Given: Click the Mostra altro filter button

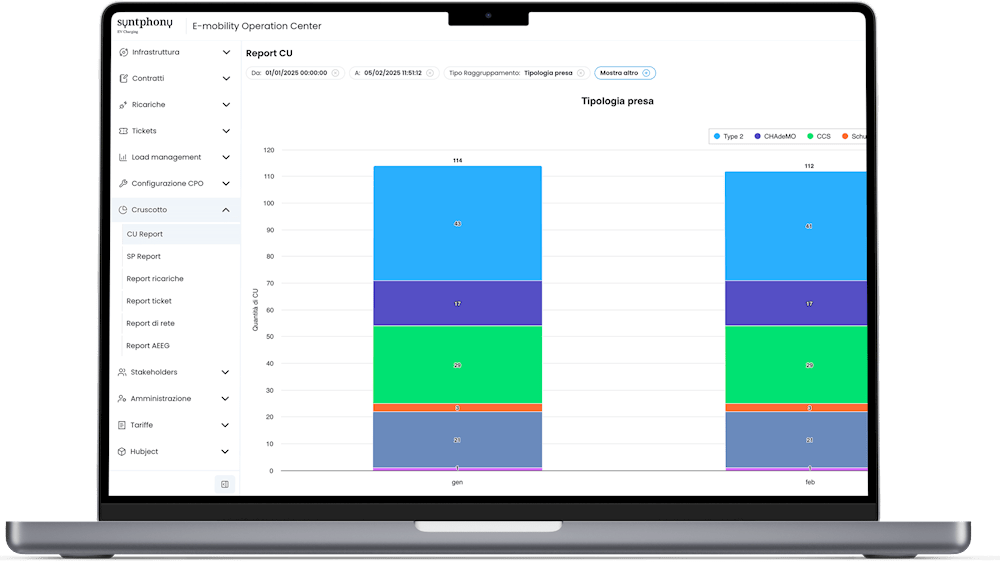Looking at the screenshot, I should point(624,73).
